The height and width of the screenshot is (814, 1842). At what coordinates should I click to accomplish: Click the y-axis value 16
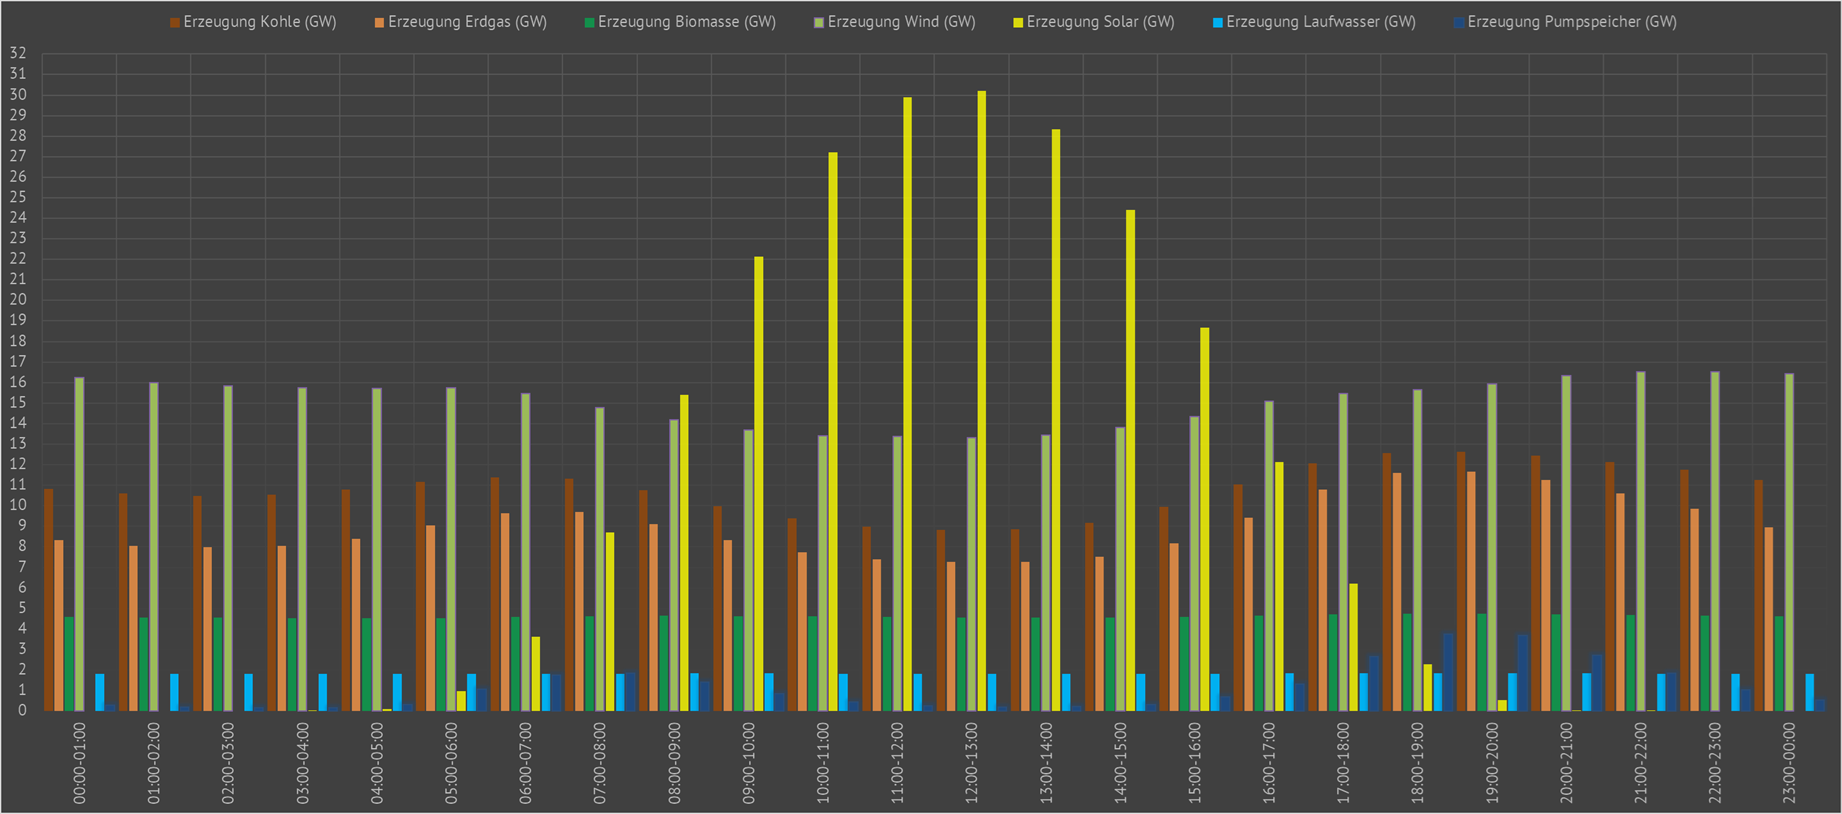[x=17, y=382]
